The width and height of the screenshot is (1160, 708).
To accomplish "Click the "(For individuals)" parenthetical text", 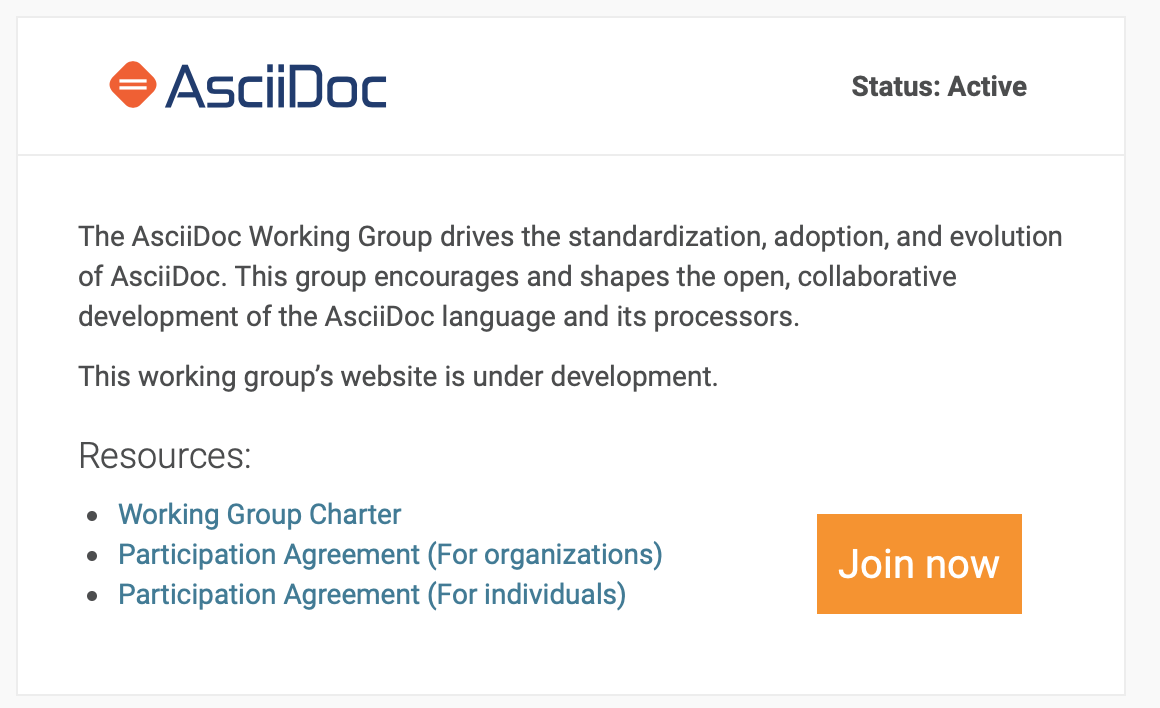I will (x=526, y=595).
